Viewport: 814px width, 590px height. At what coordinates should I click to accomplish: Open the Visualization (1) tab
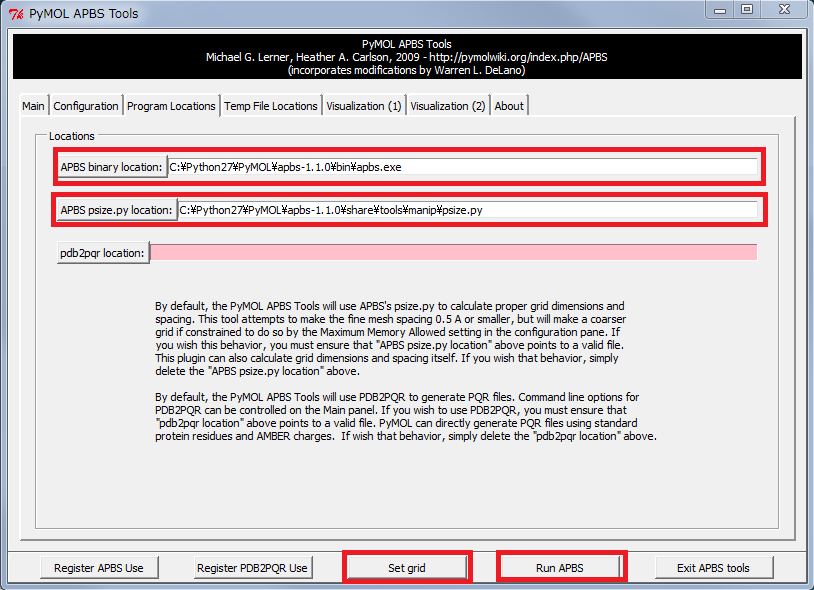(363, 106)
